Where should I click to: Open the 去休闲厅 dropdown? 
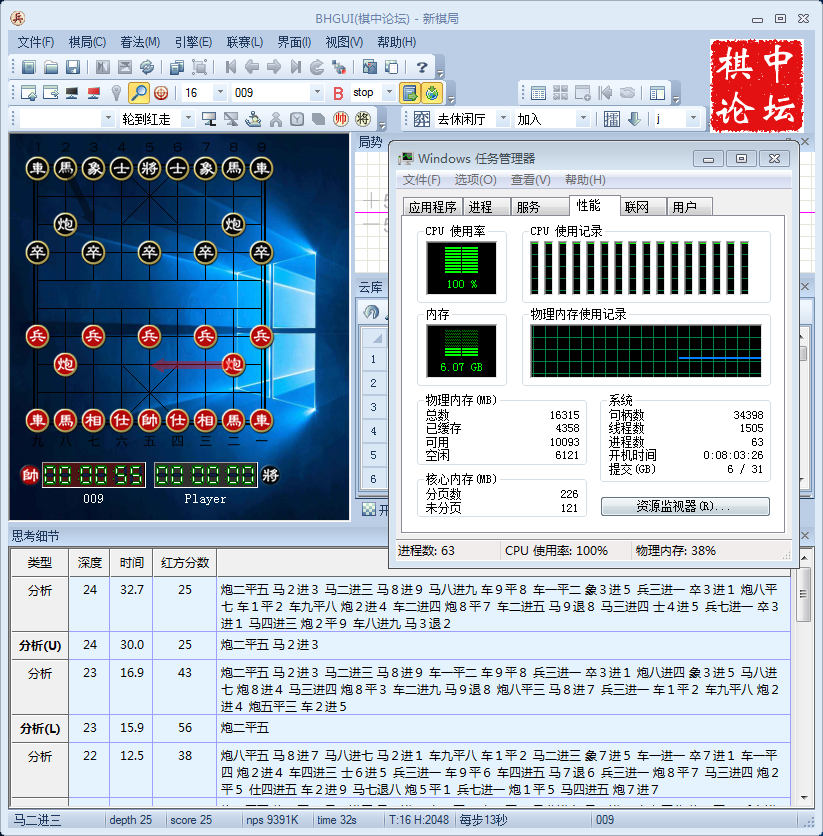coord(503,118)
